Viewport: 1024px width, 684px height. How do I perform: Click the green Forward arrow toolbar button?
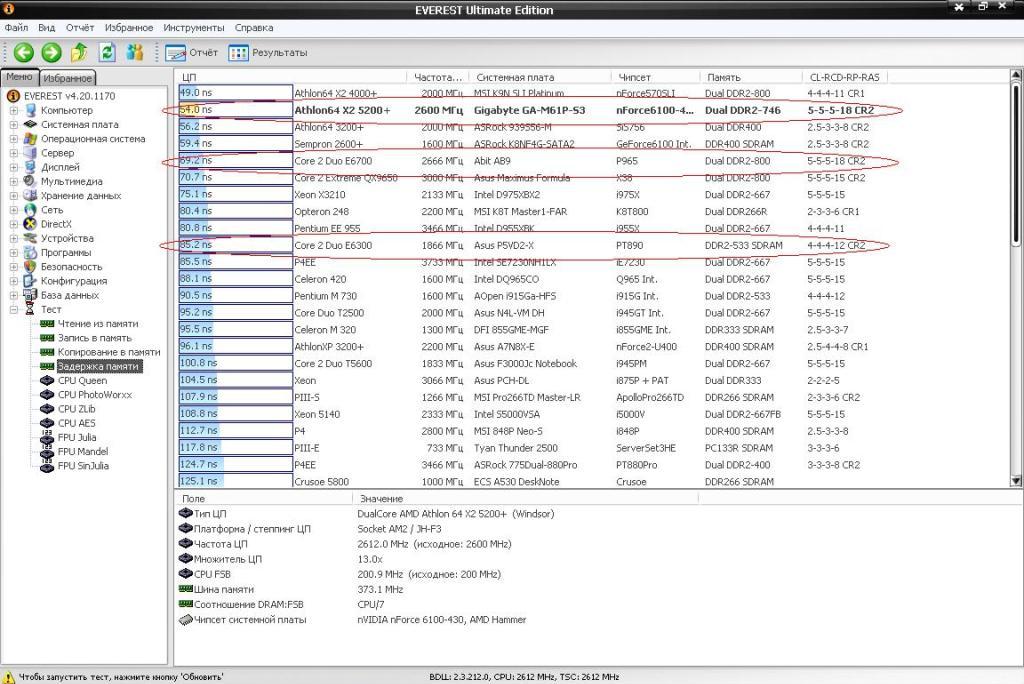tap(52, 52)
